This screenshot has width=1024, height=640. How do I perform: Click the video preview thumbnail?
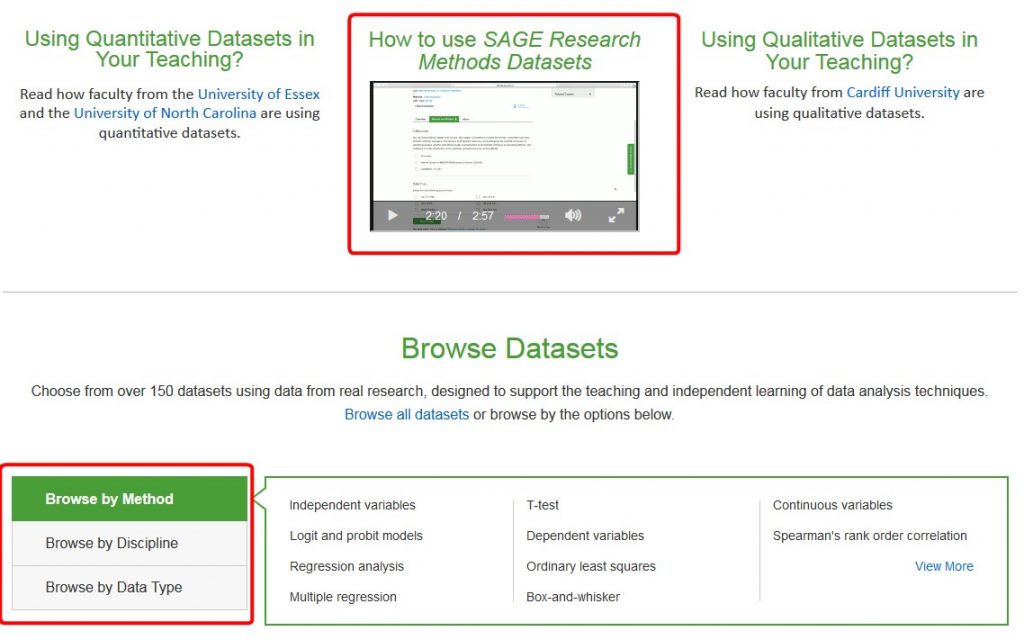pos(504,155)
